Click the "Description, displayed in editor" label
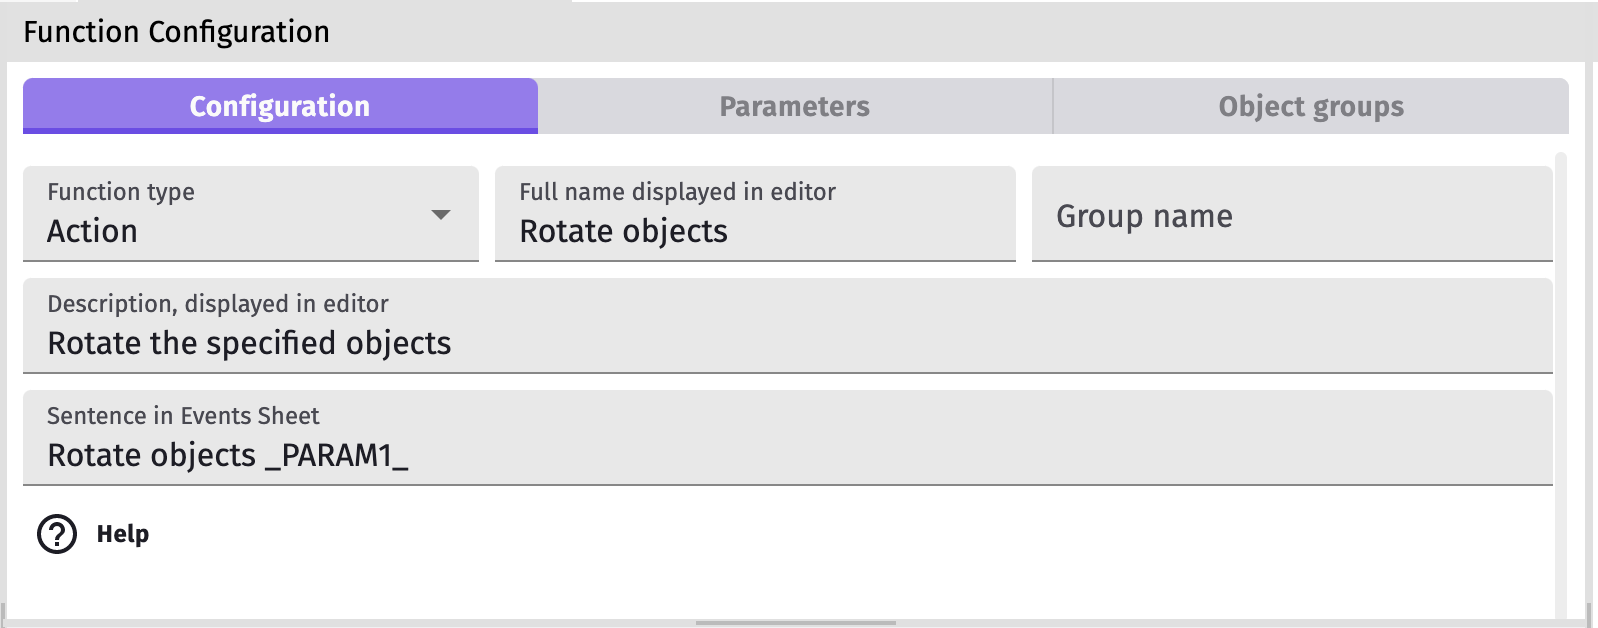This screenshot has height=628, width=1598. pos(218,304)
